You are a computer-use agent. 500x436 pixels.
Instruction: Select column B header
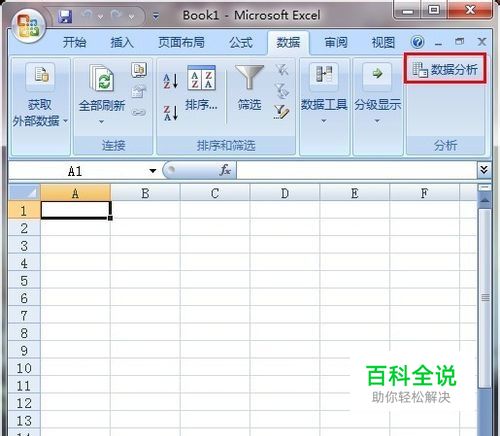coord(145,193)
